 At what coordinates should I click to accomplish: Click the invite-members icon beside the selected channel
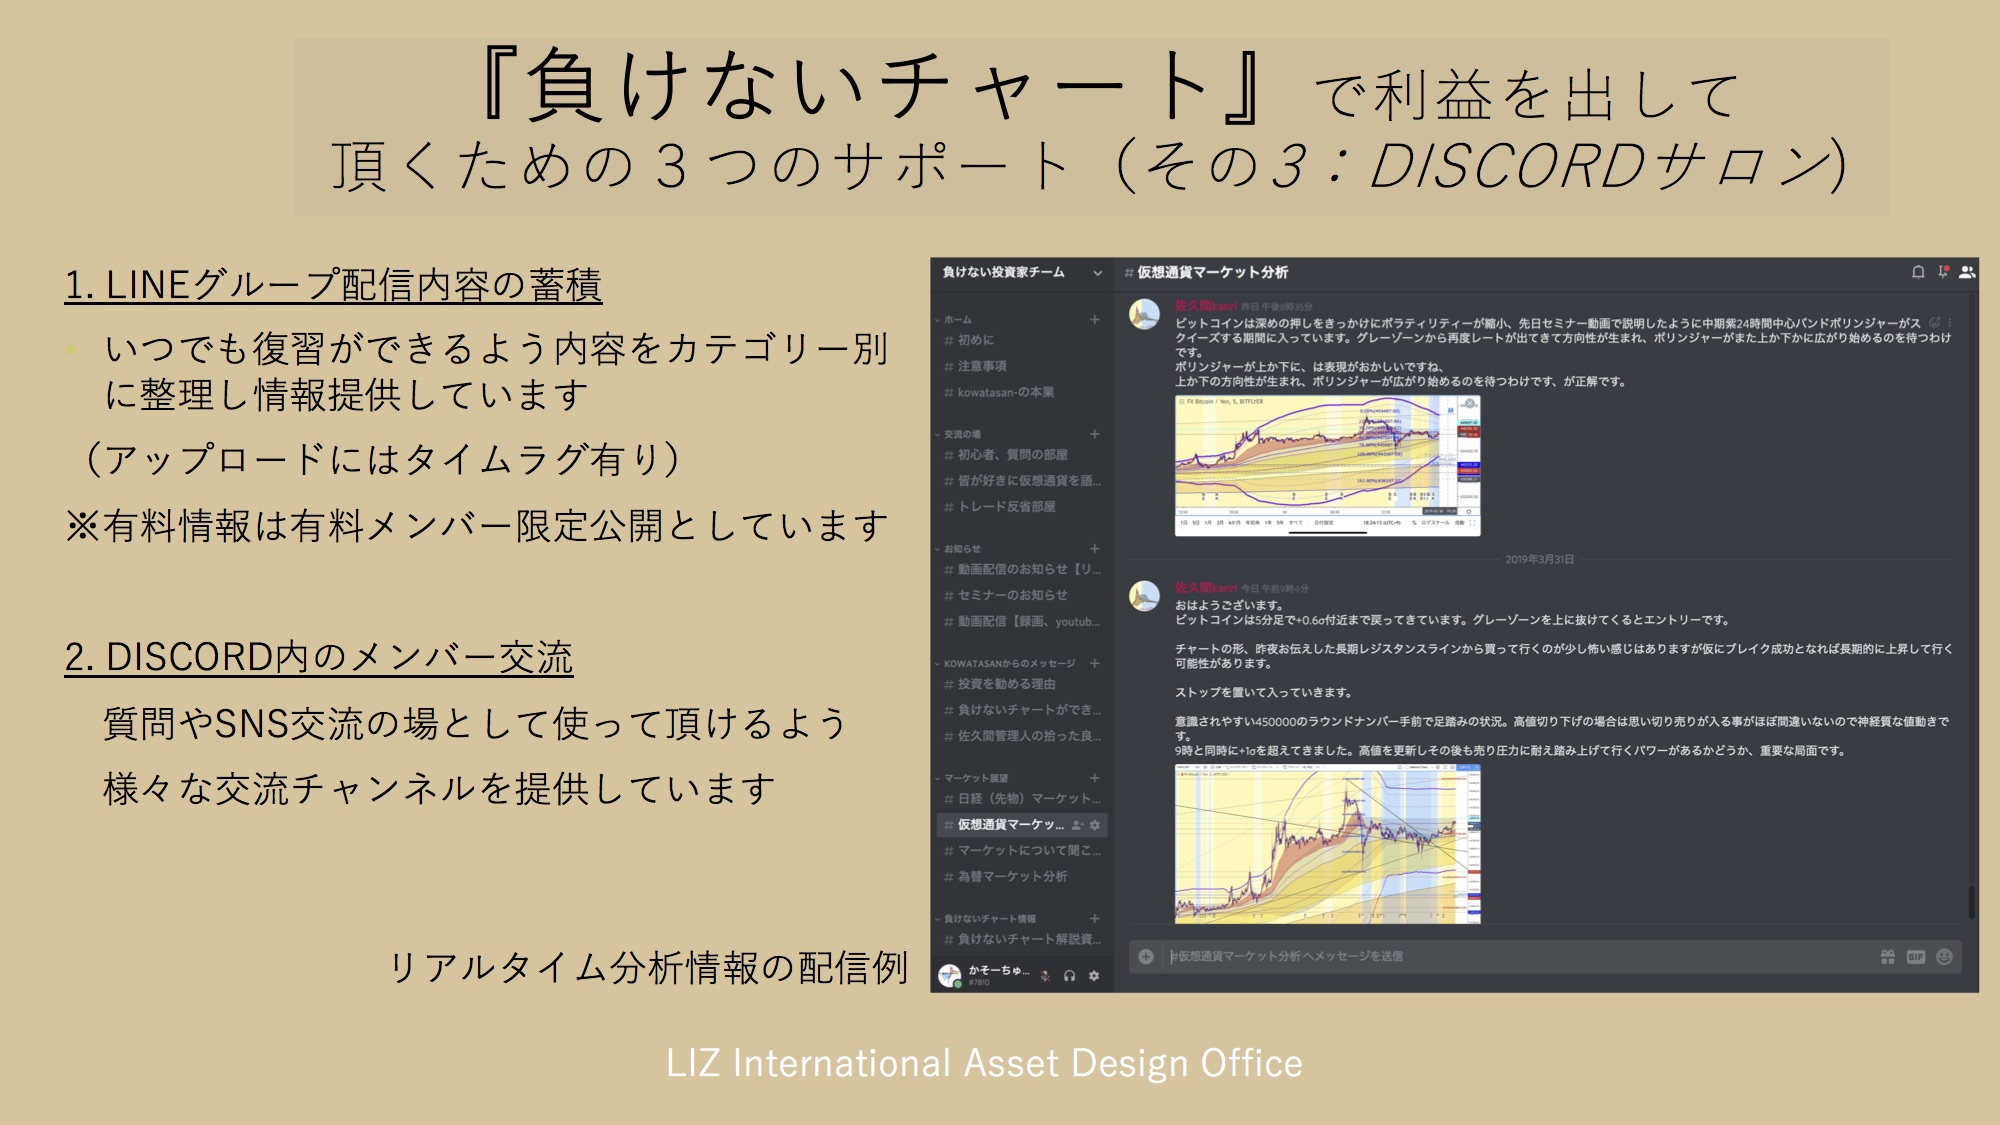[x=1078, y=825]
